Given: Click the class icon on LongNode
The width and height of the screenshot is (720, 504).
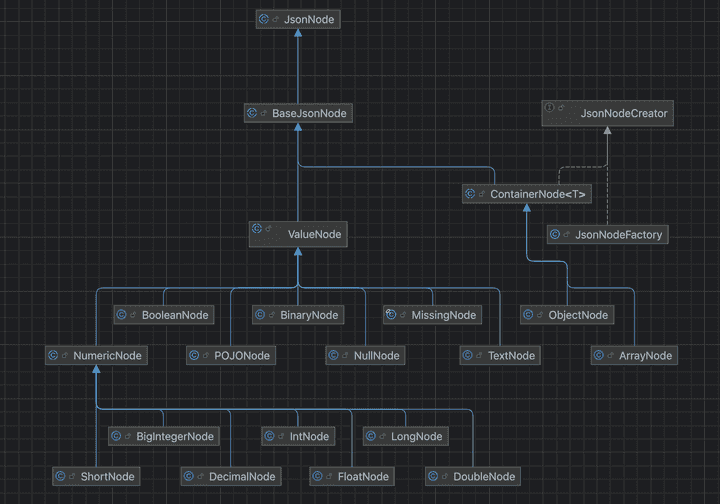Looking at the screenshot, I should click(x=371, y=436).
